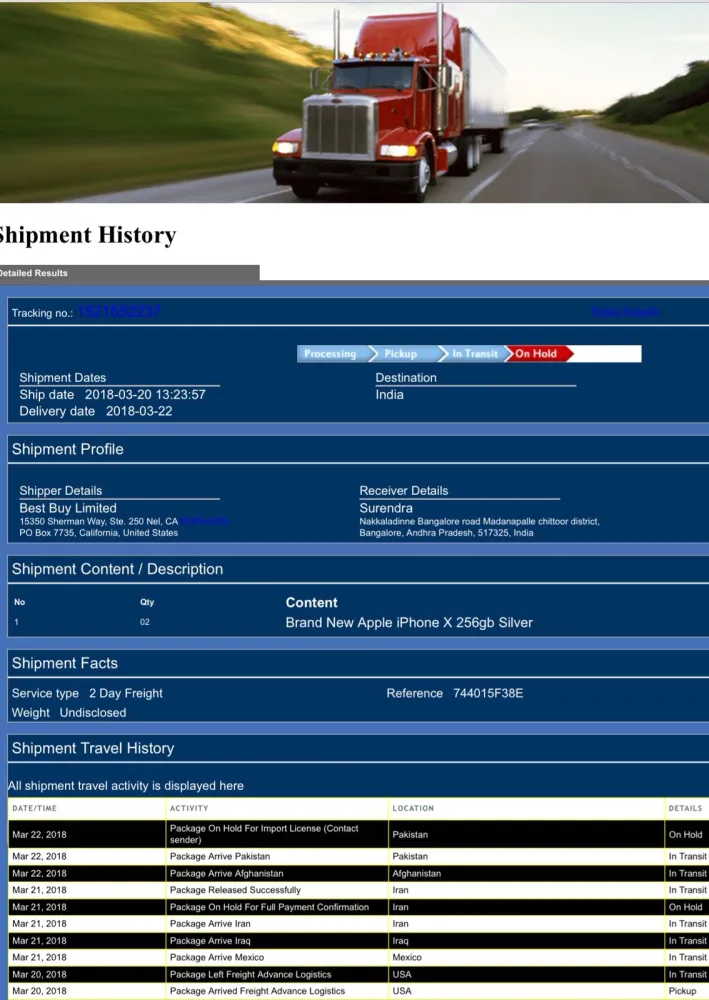Click the red On Hold status step
The height and width of the screenshot is (1000, 709).
(x=537, y=354)
